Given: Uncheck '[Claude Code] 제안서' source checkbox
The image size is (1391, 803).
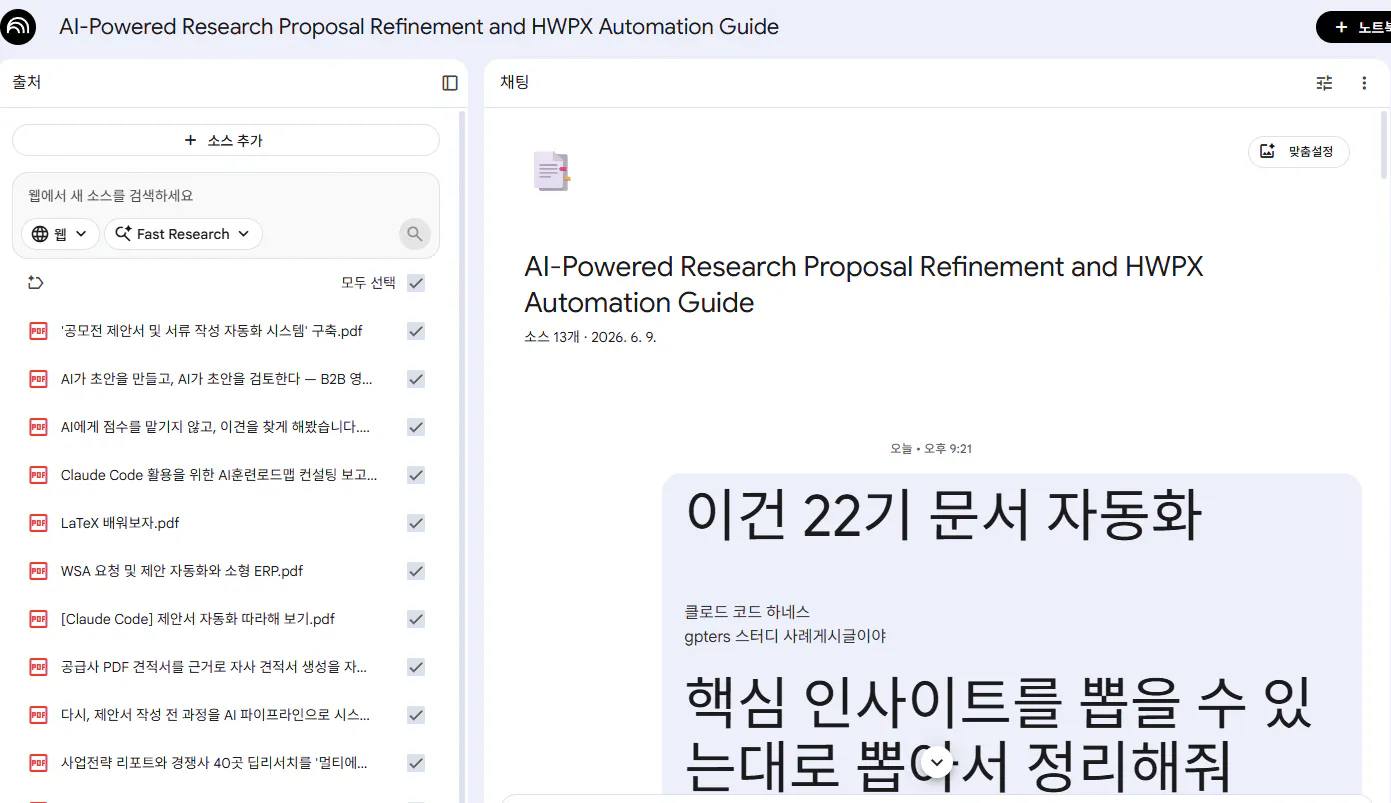Looking at the screenshot, I should (416, 619).
